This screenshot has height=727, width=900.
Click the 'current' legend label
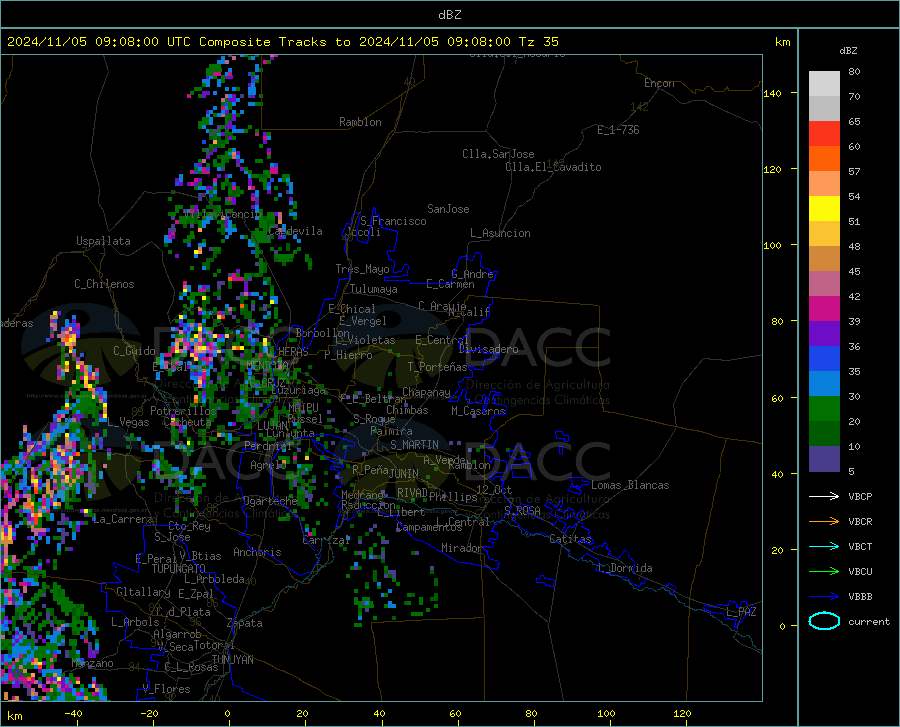tap(869, 621)
